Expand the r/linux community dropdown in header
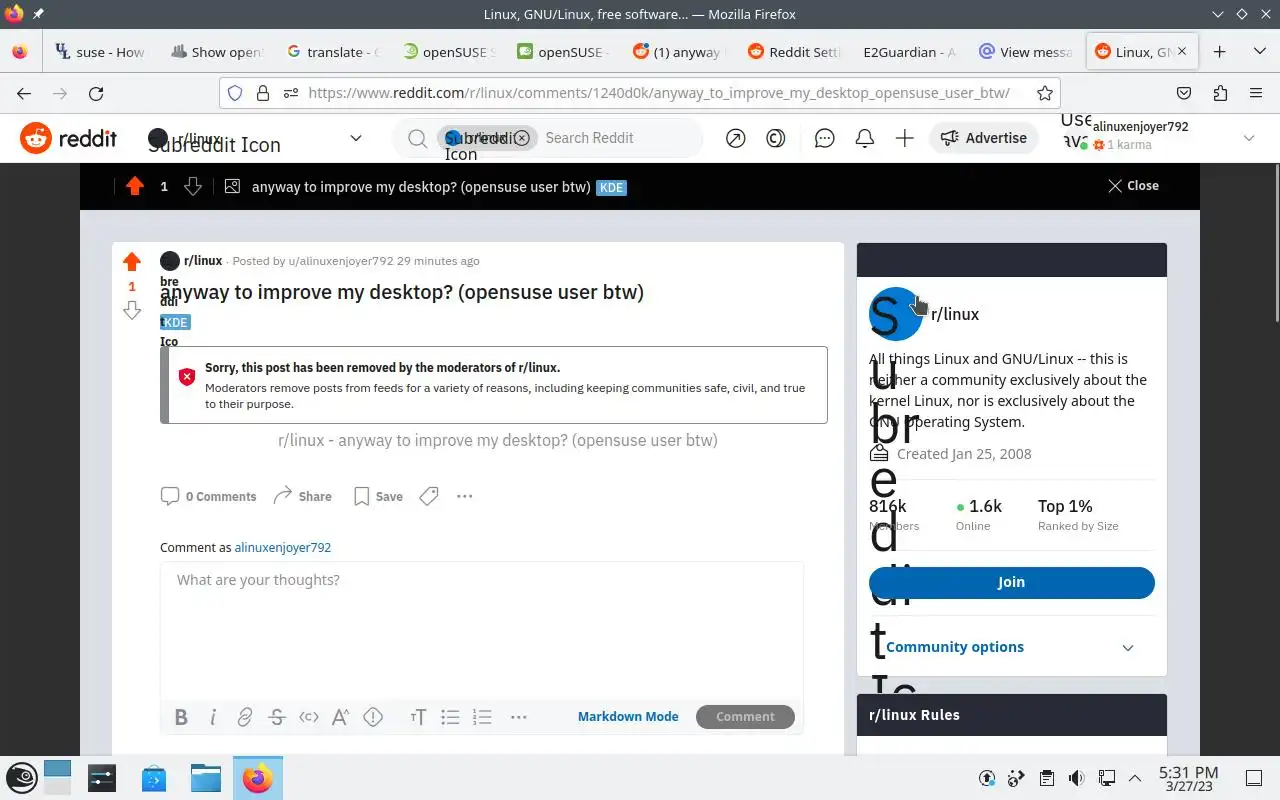The width and height of the screenshot is (1280, 800). 355,138
